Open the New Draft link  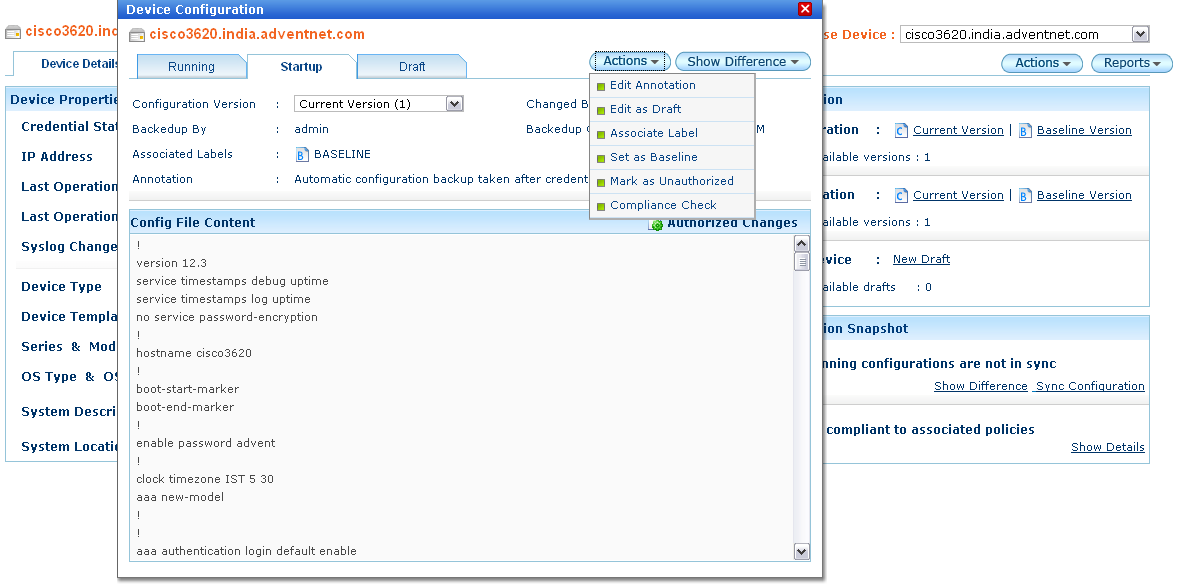click(x=921, y=259)
